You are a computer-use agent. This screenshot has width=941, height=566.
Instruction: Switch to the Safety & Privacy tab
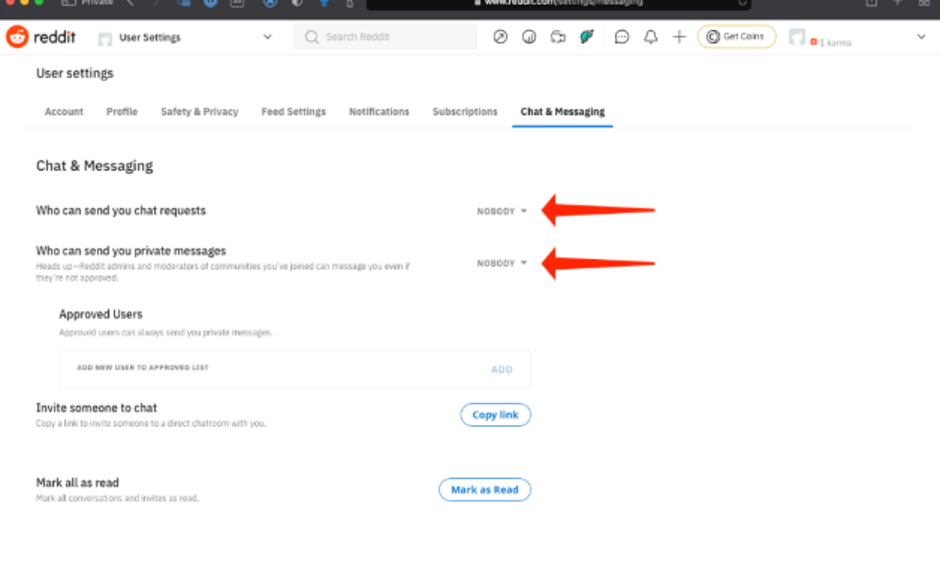199,112
